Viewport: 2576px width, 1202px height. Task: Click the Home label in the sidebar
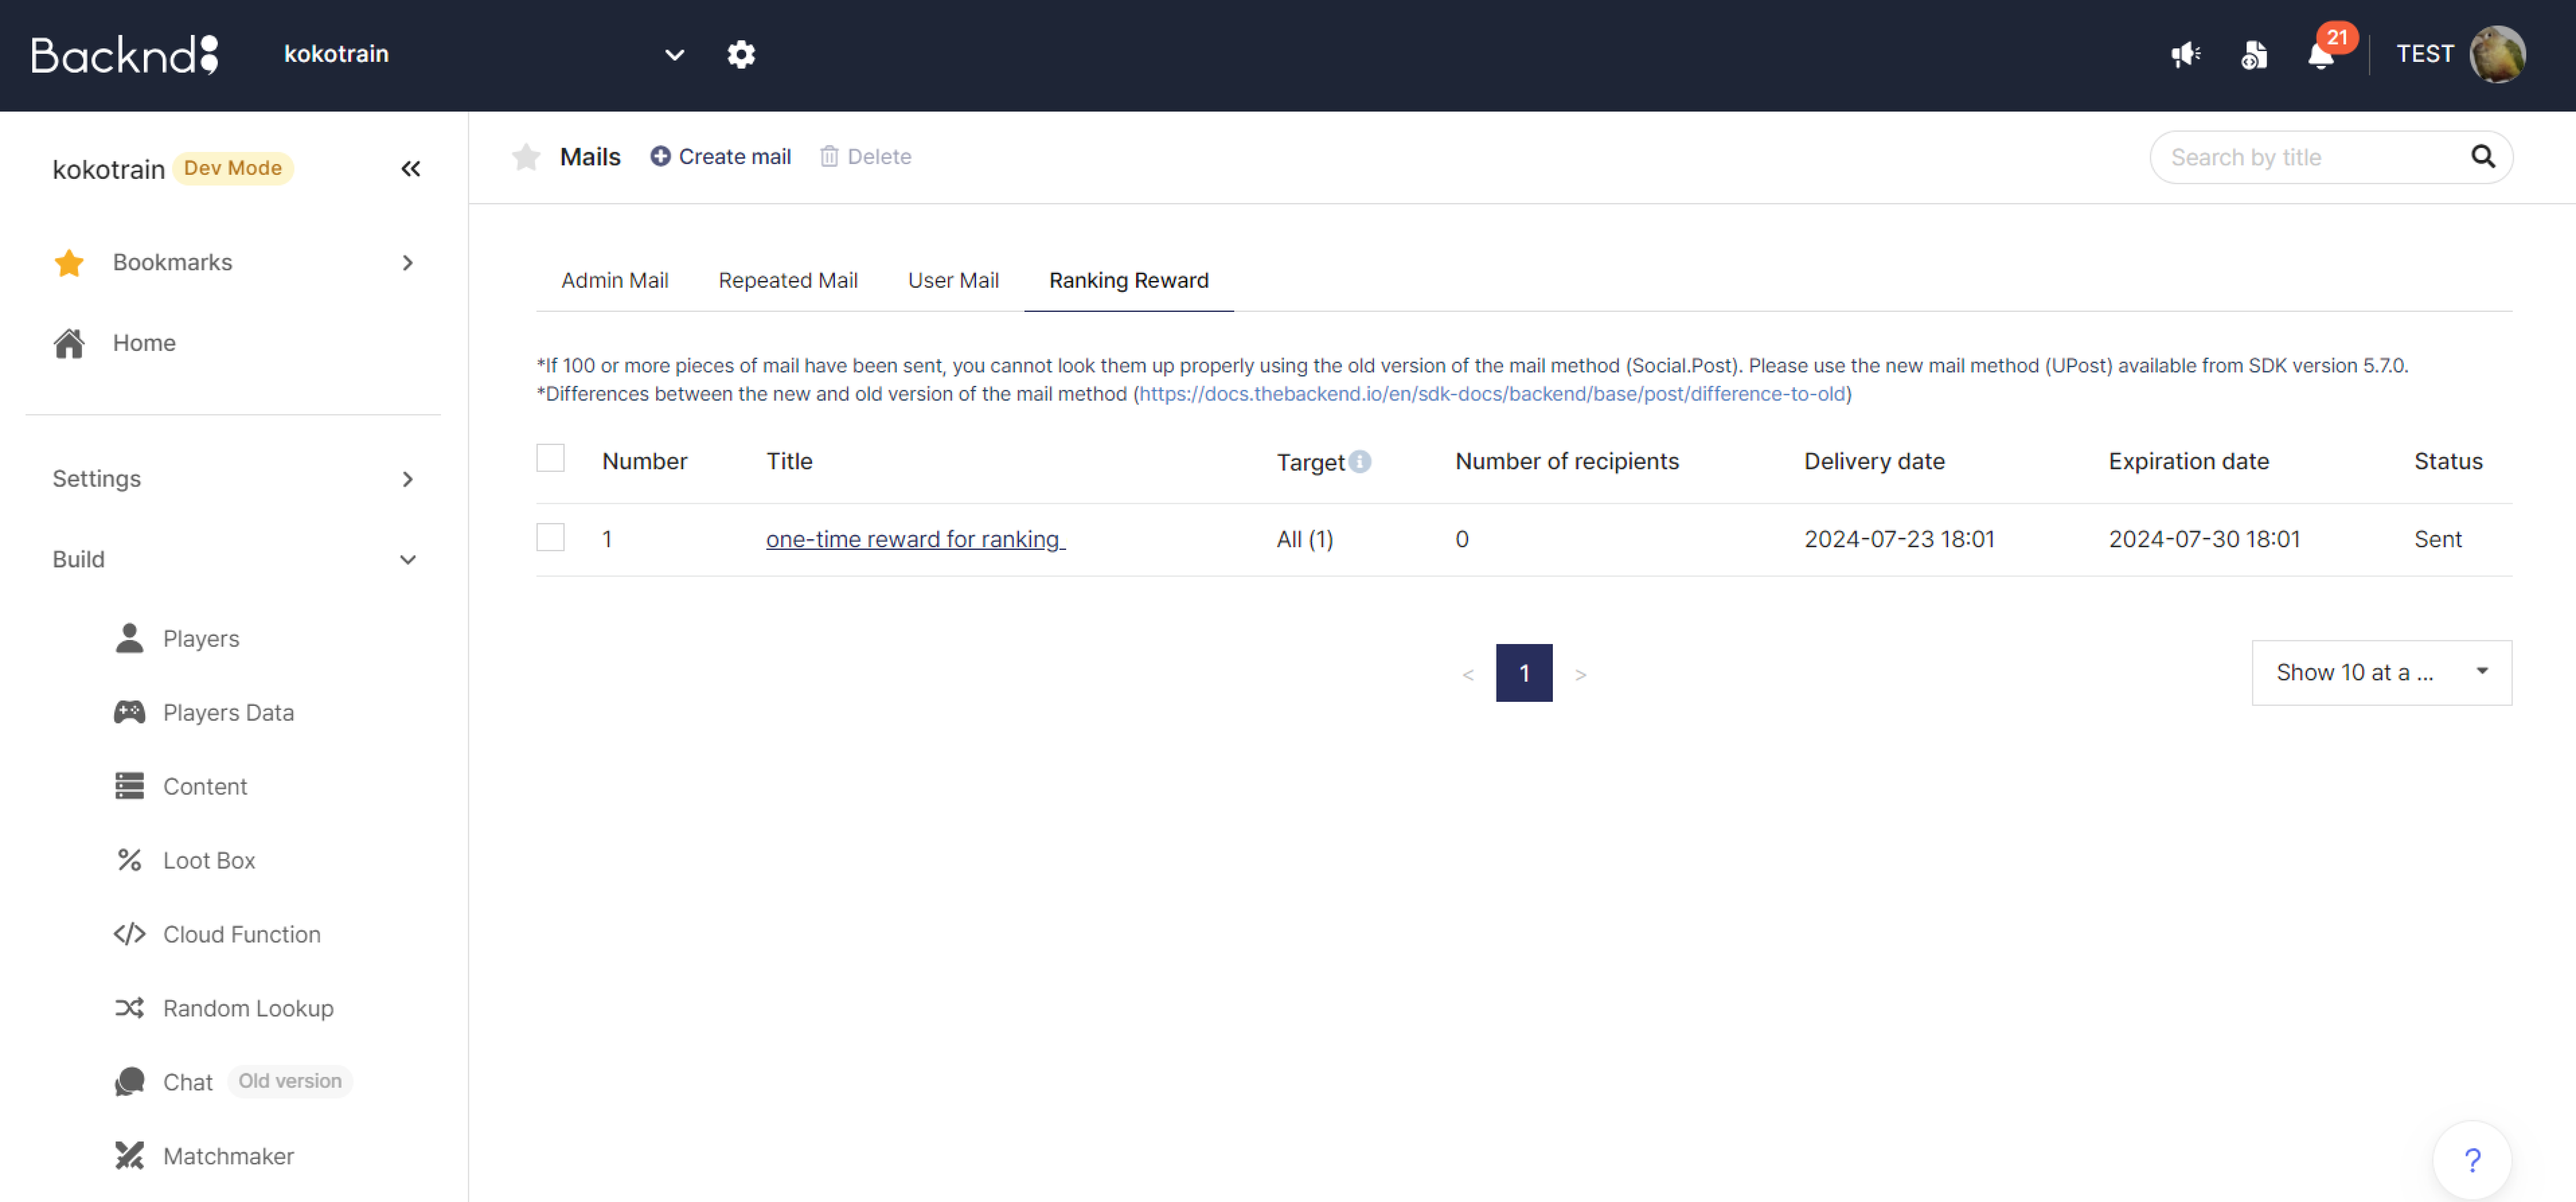click(x=144, y=343)
